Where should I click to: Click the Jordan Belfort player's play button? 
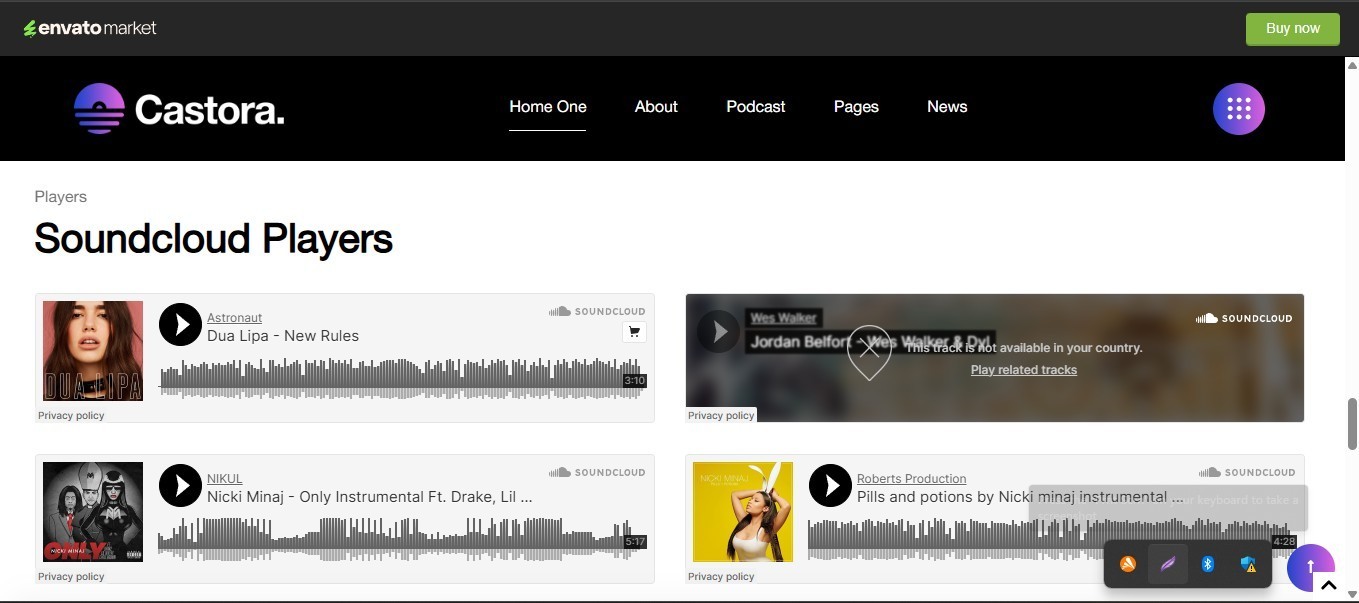point(718,331)
